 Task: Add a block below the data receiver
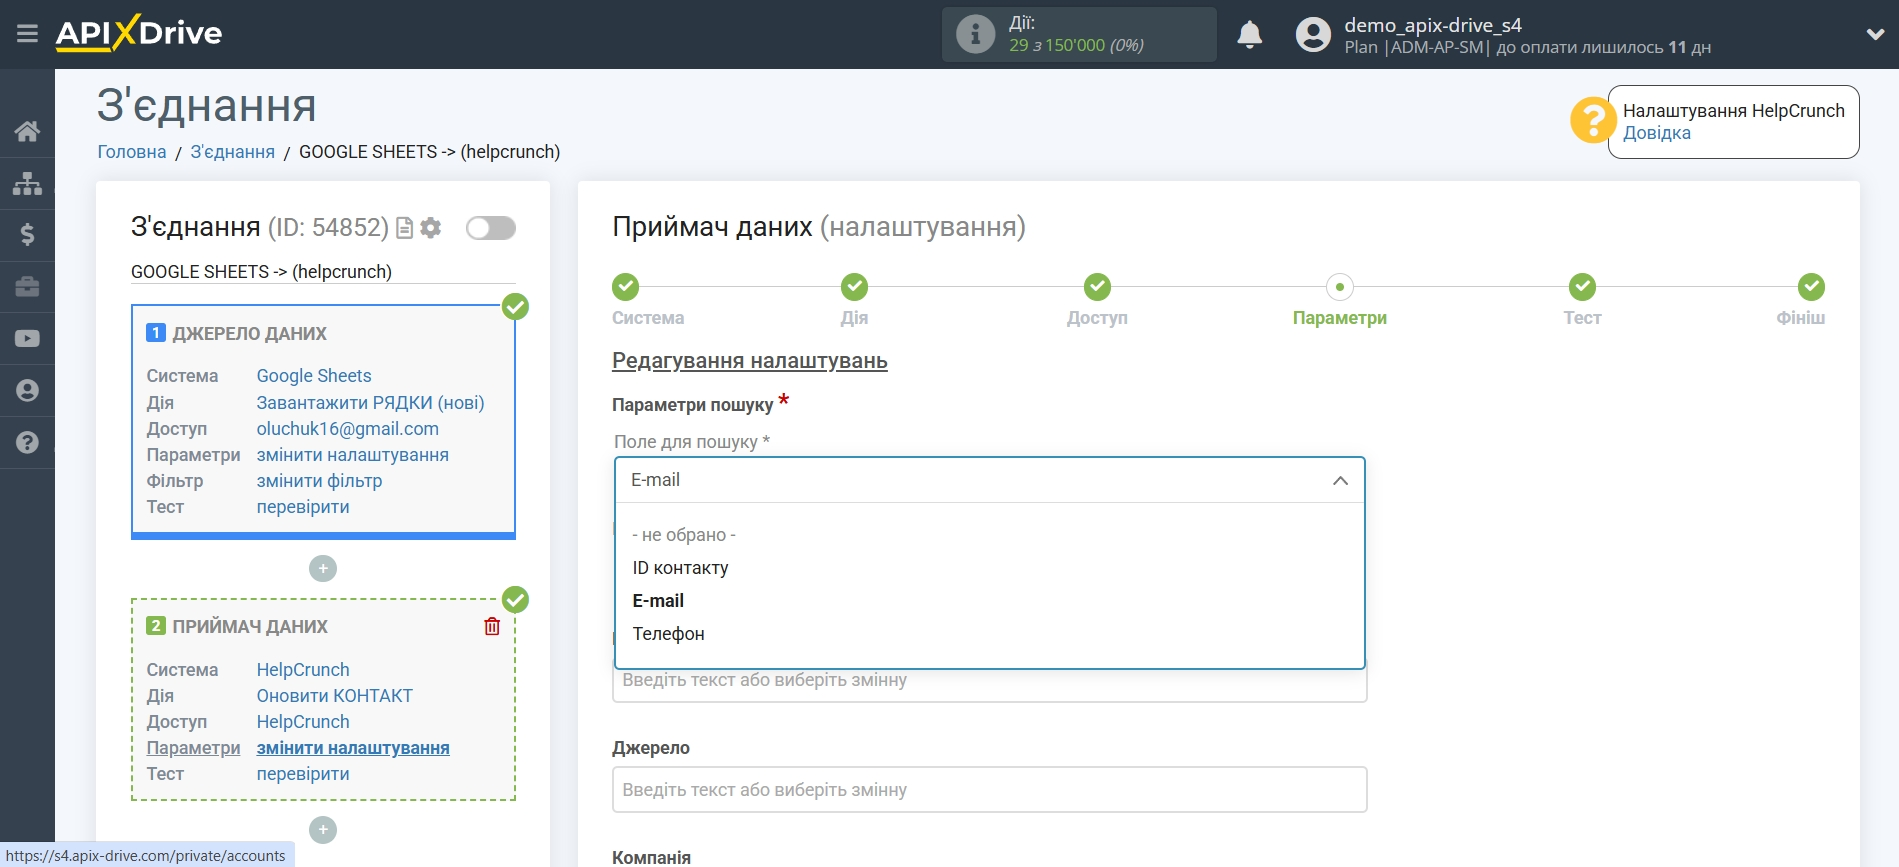click(323, 830)
